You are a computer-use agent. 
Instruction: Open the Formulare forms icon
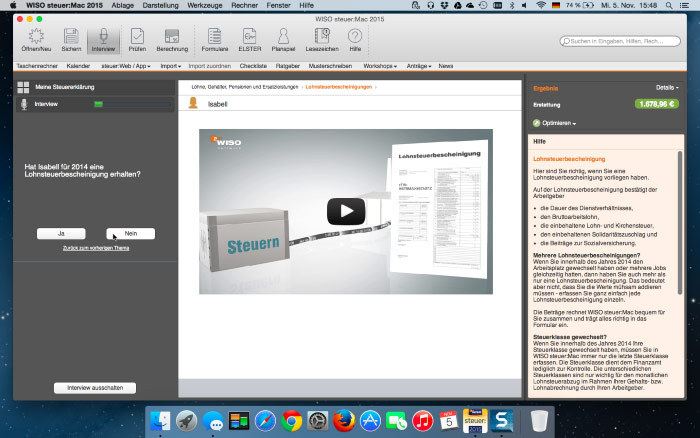215,40
